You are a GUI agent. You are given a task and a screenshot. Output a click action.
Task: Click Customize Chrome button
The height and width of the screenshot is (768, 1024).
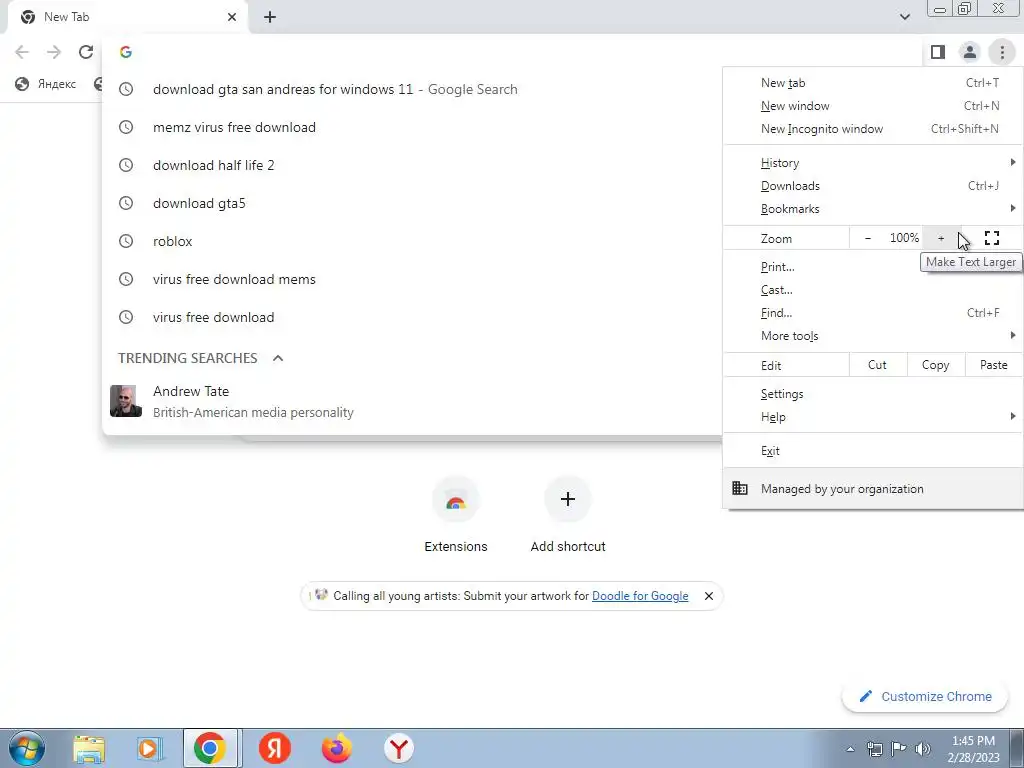pyautogui.click(x=926, y=696)
